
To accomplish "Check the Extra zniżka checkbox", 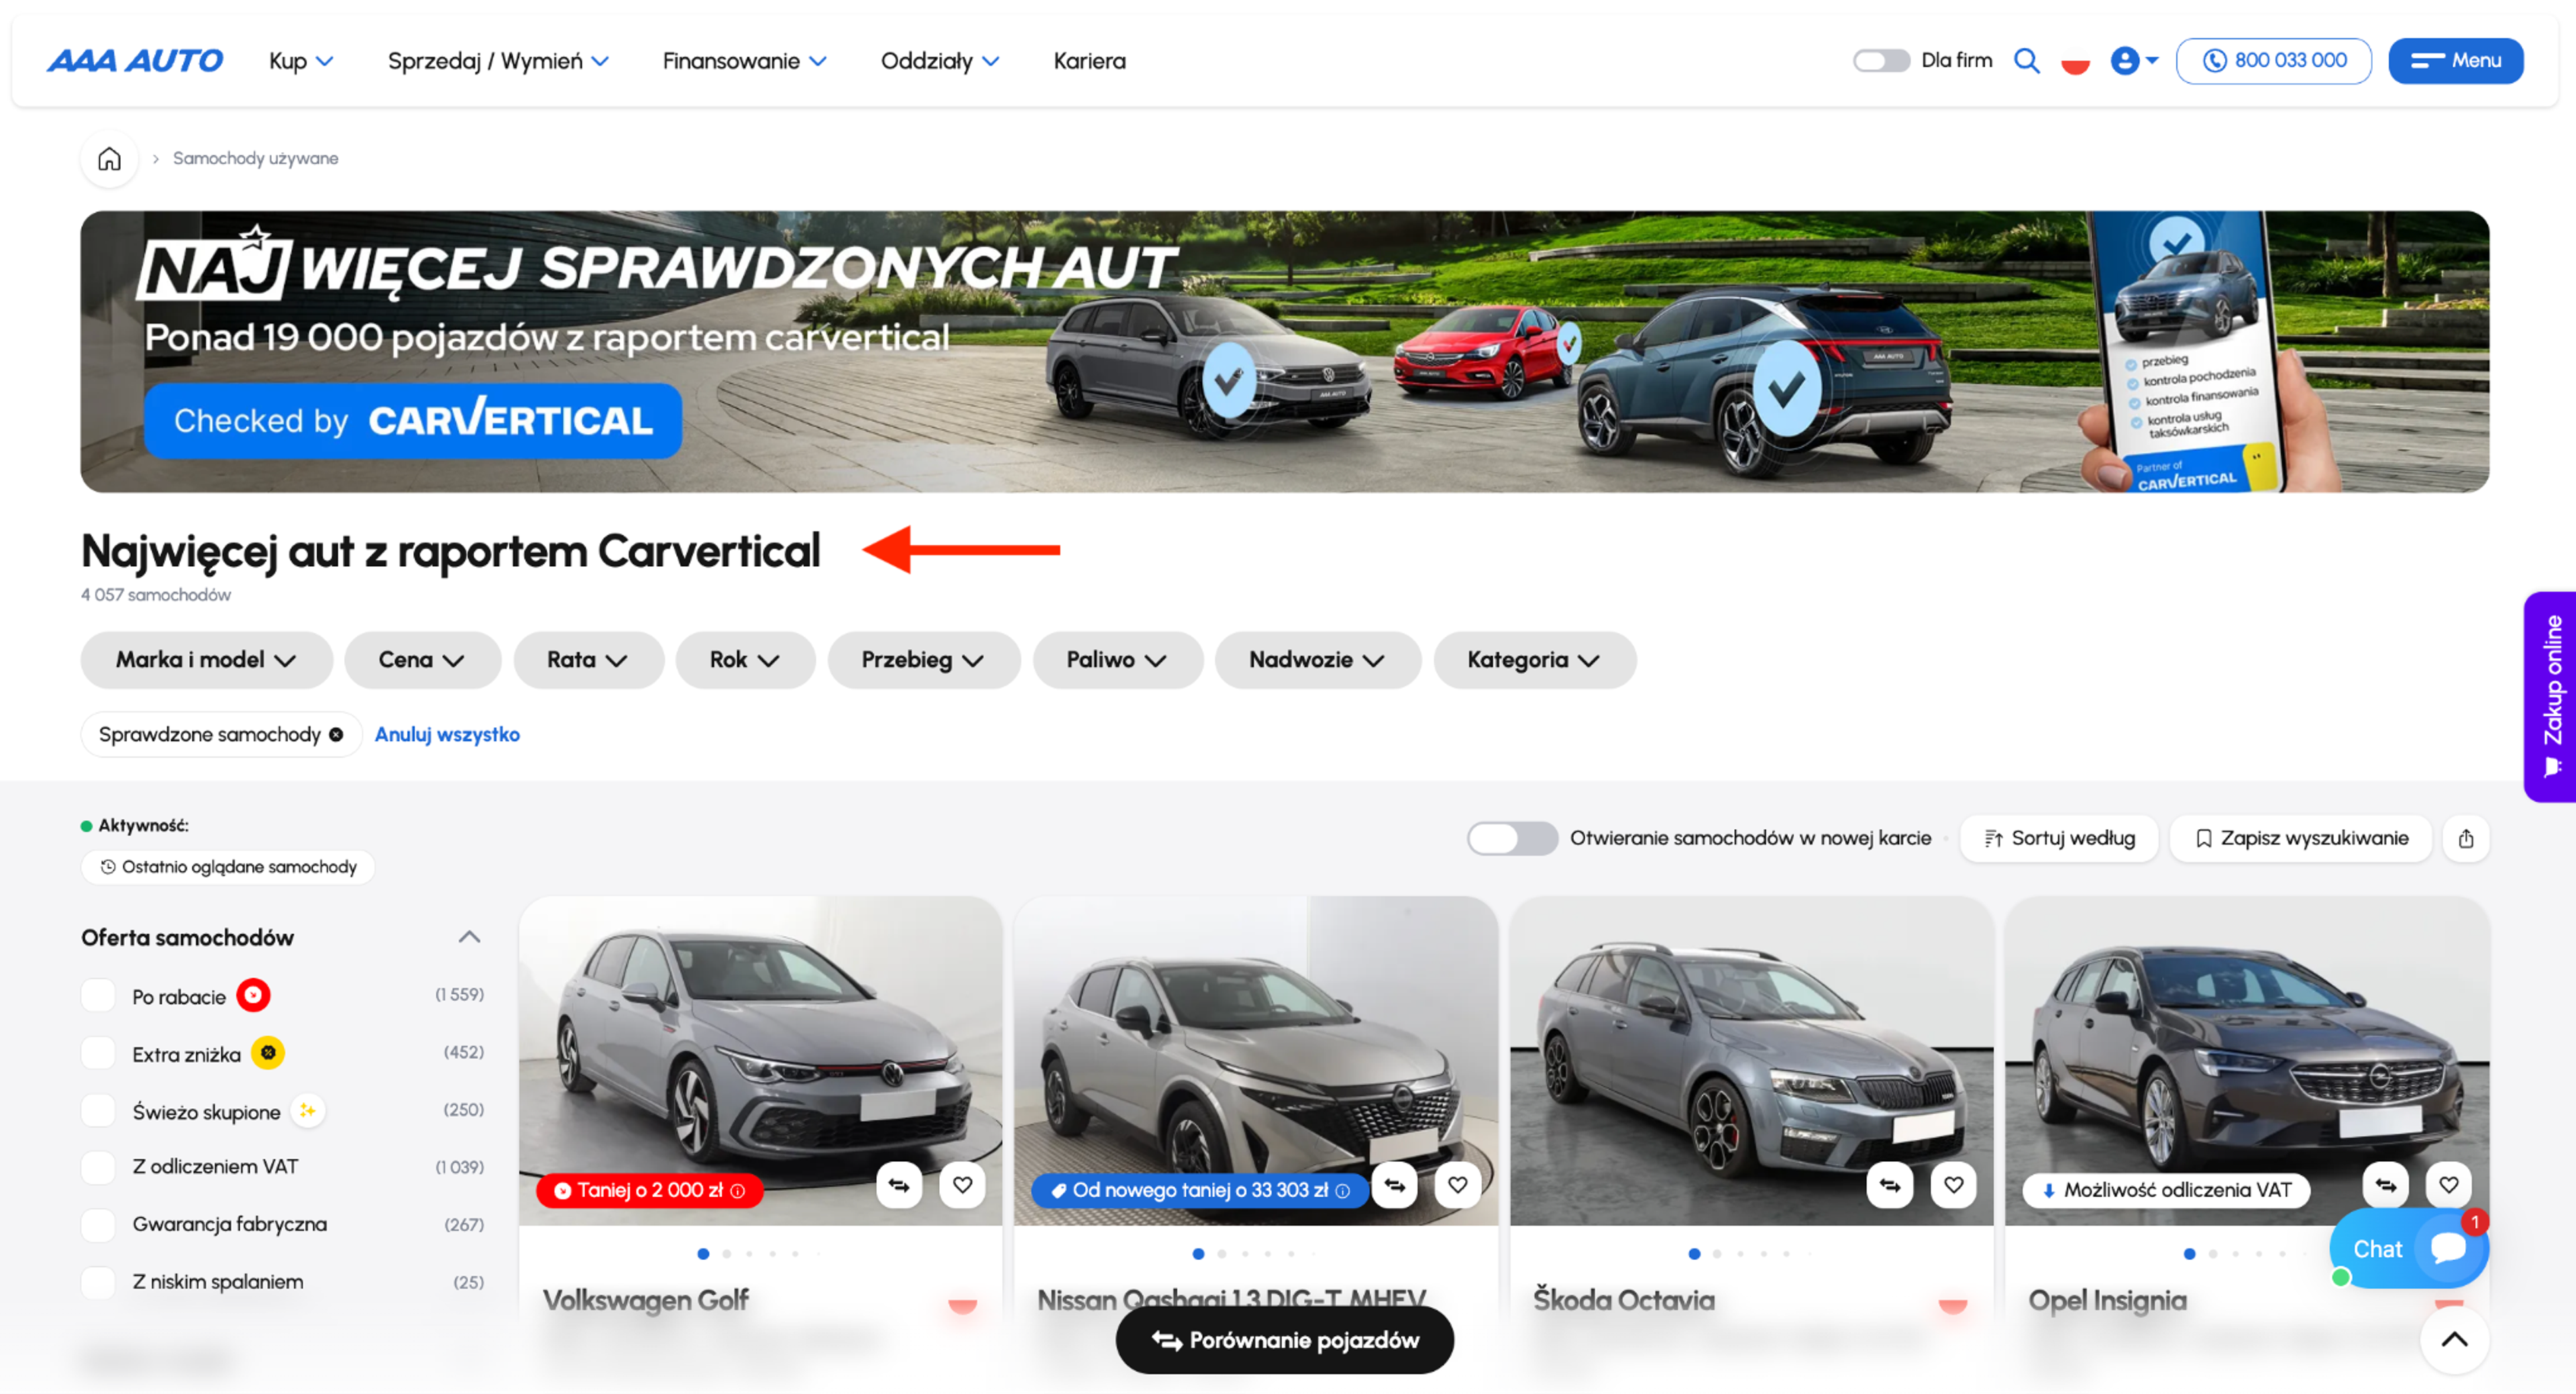I will click(99, 1053).
